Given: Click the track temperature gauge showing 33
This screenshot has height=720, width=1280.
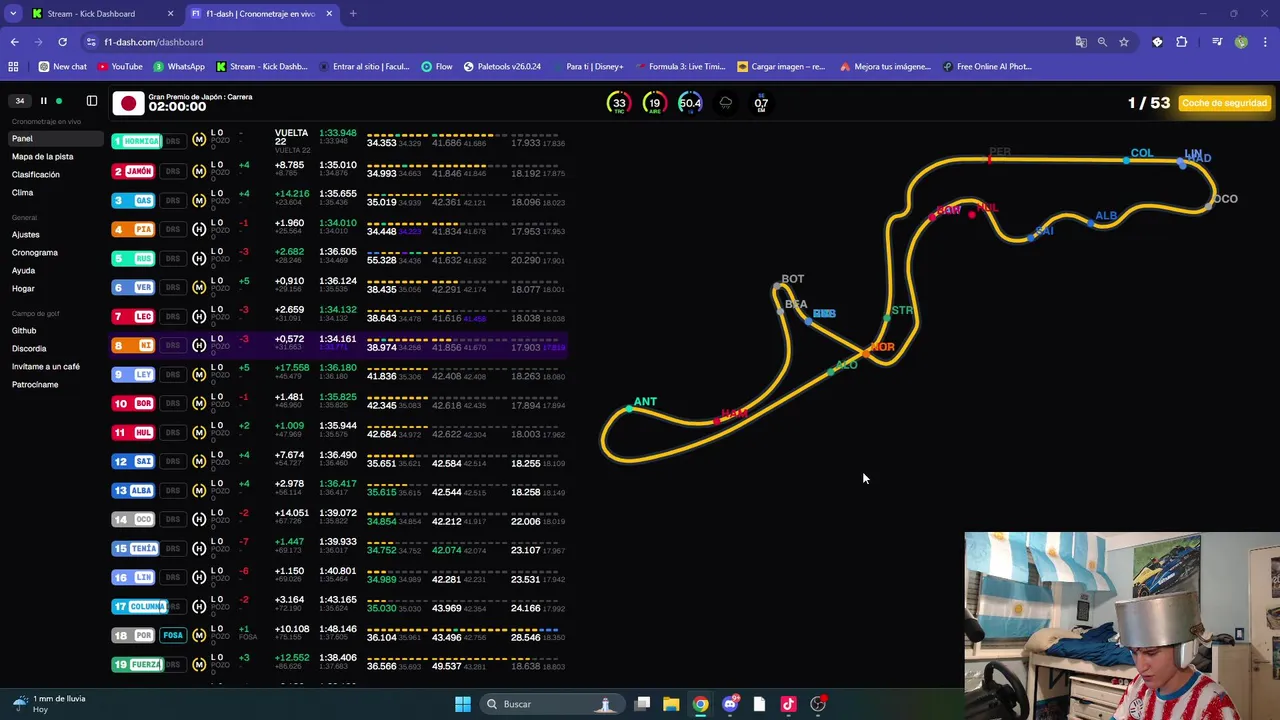Looking at the screenshot, I should coord(619,103).
